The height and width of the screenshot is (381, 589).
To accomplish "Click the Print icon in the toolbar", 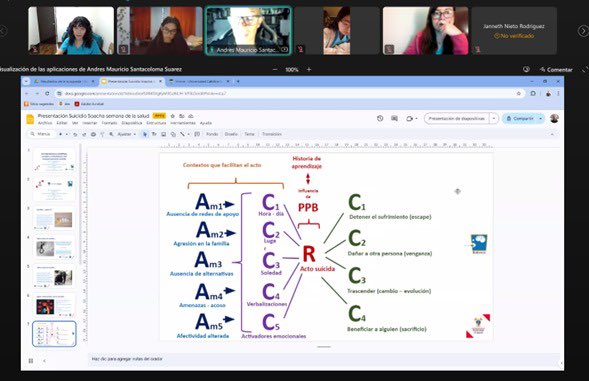I will (x=93, y=134).
